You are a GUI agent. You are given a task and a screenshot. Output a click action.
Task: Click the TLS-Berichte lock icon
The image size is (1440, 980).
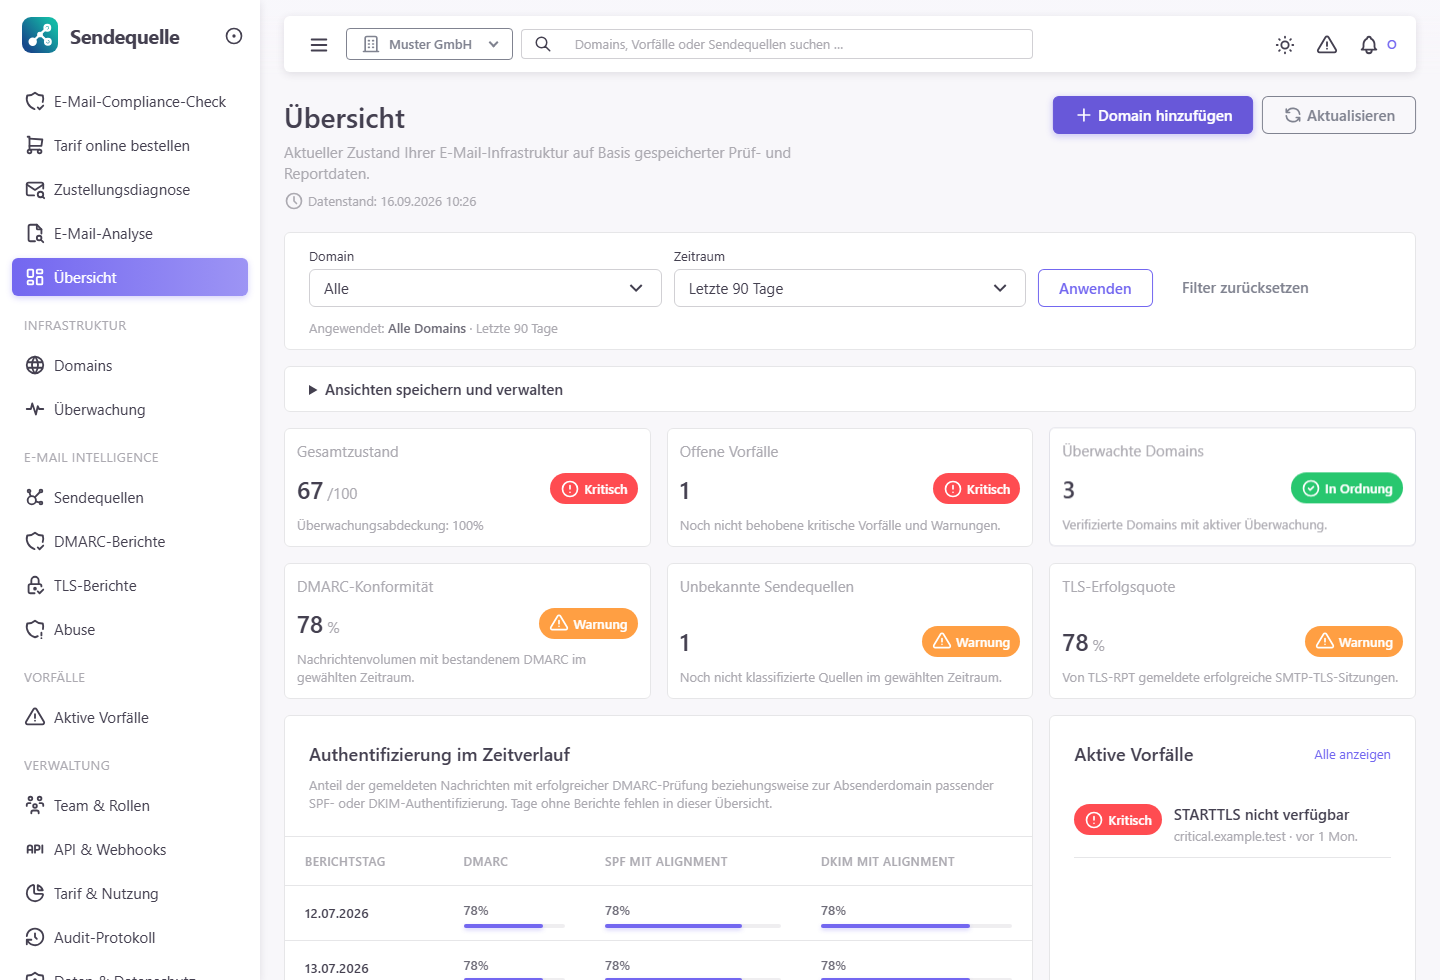point(35,586)
